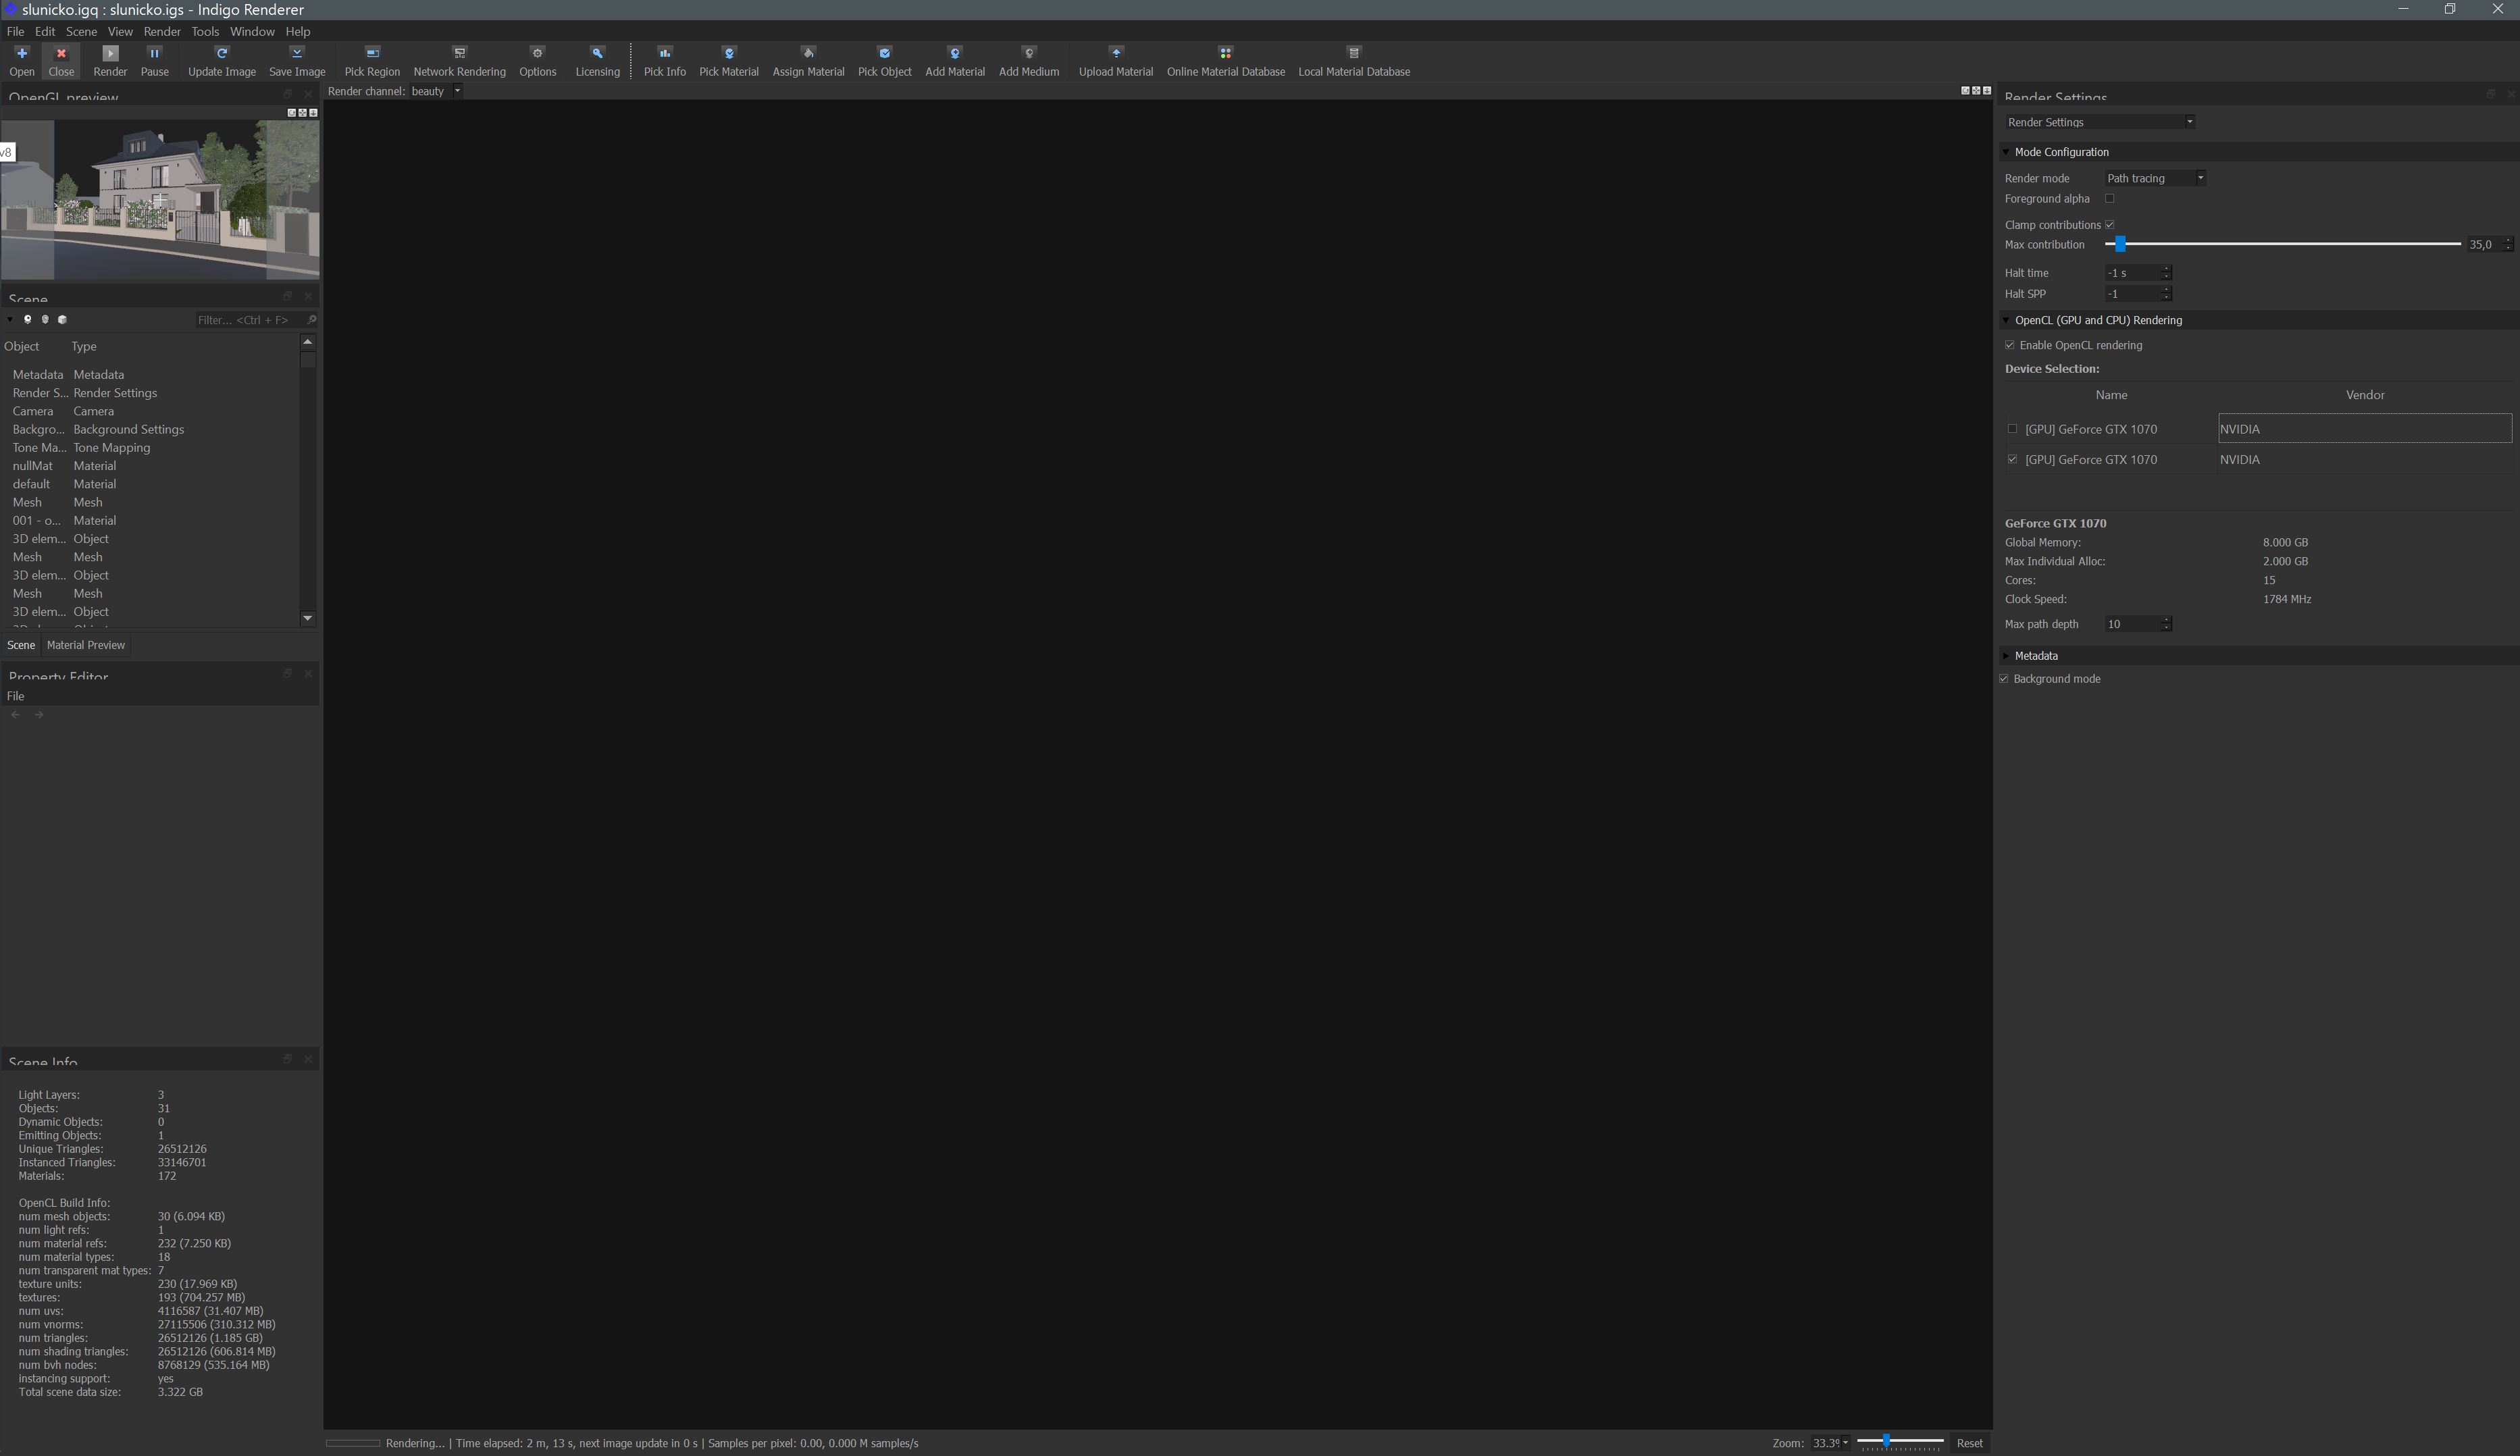Click the search icon in Scene filter
The image size is (2520, 1456).
[x=311, y=320]
